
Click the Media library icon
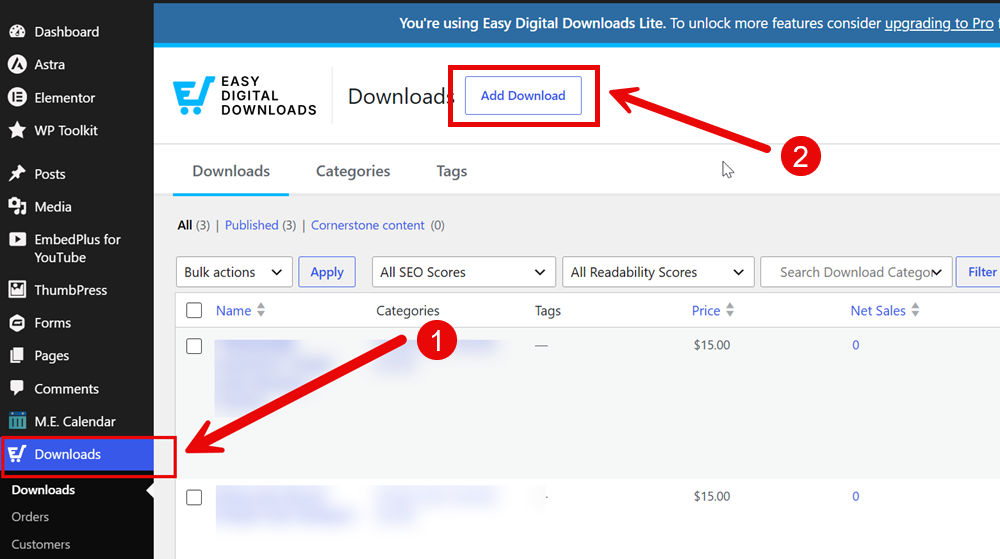[17, 207]
